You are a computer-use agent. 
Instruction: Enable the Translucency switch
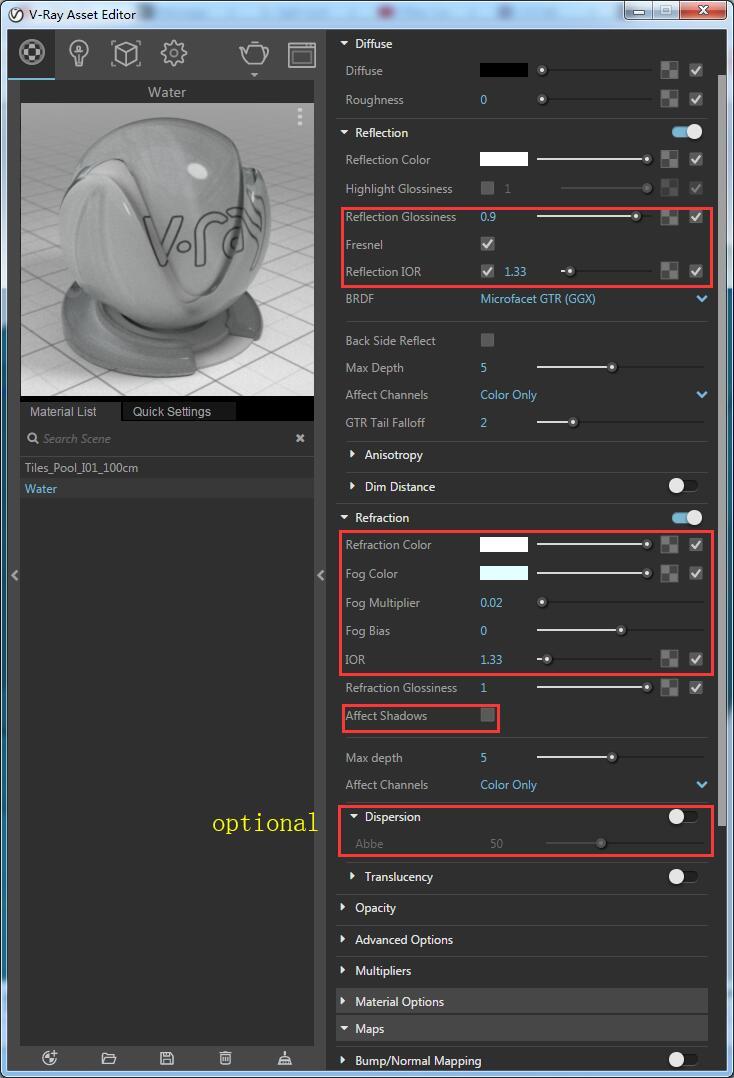[684, 876]
